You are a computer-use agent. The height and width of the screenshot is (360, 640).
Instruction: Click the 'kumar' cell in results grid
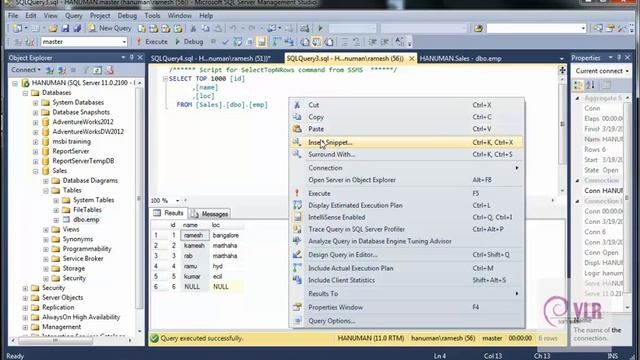195,276
